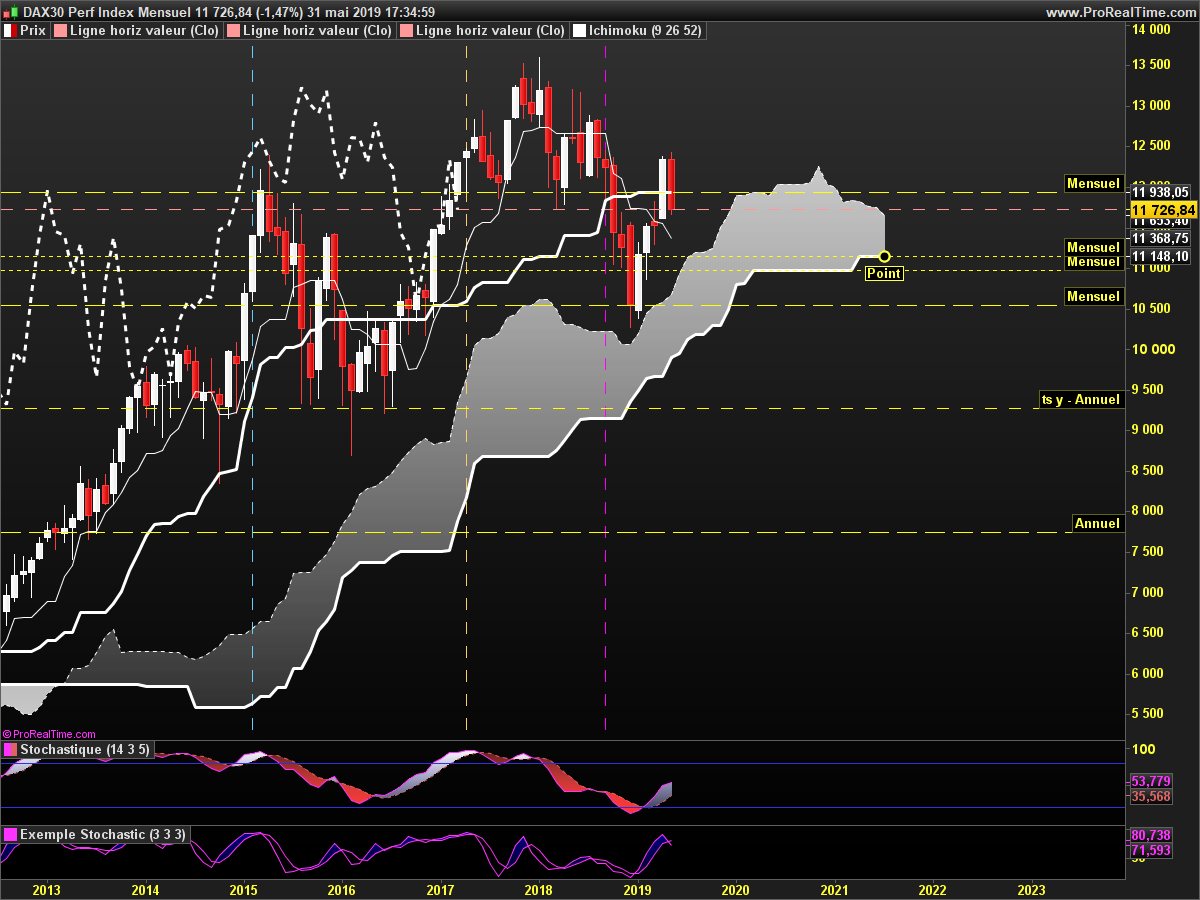The width and height of the screenshot is (1200, 900).
Task: Click the 11 368,75 price tag
Action: point(1163,238)
